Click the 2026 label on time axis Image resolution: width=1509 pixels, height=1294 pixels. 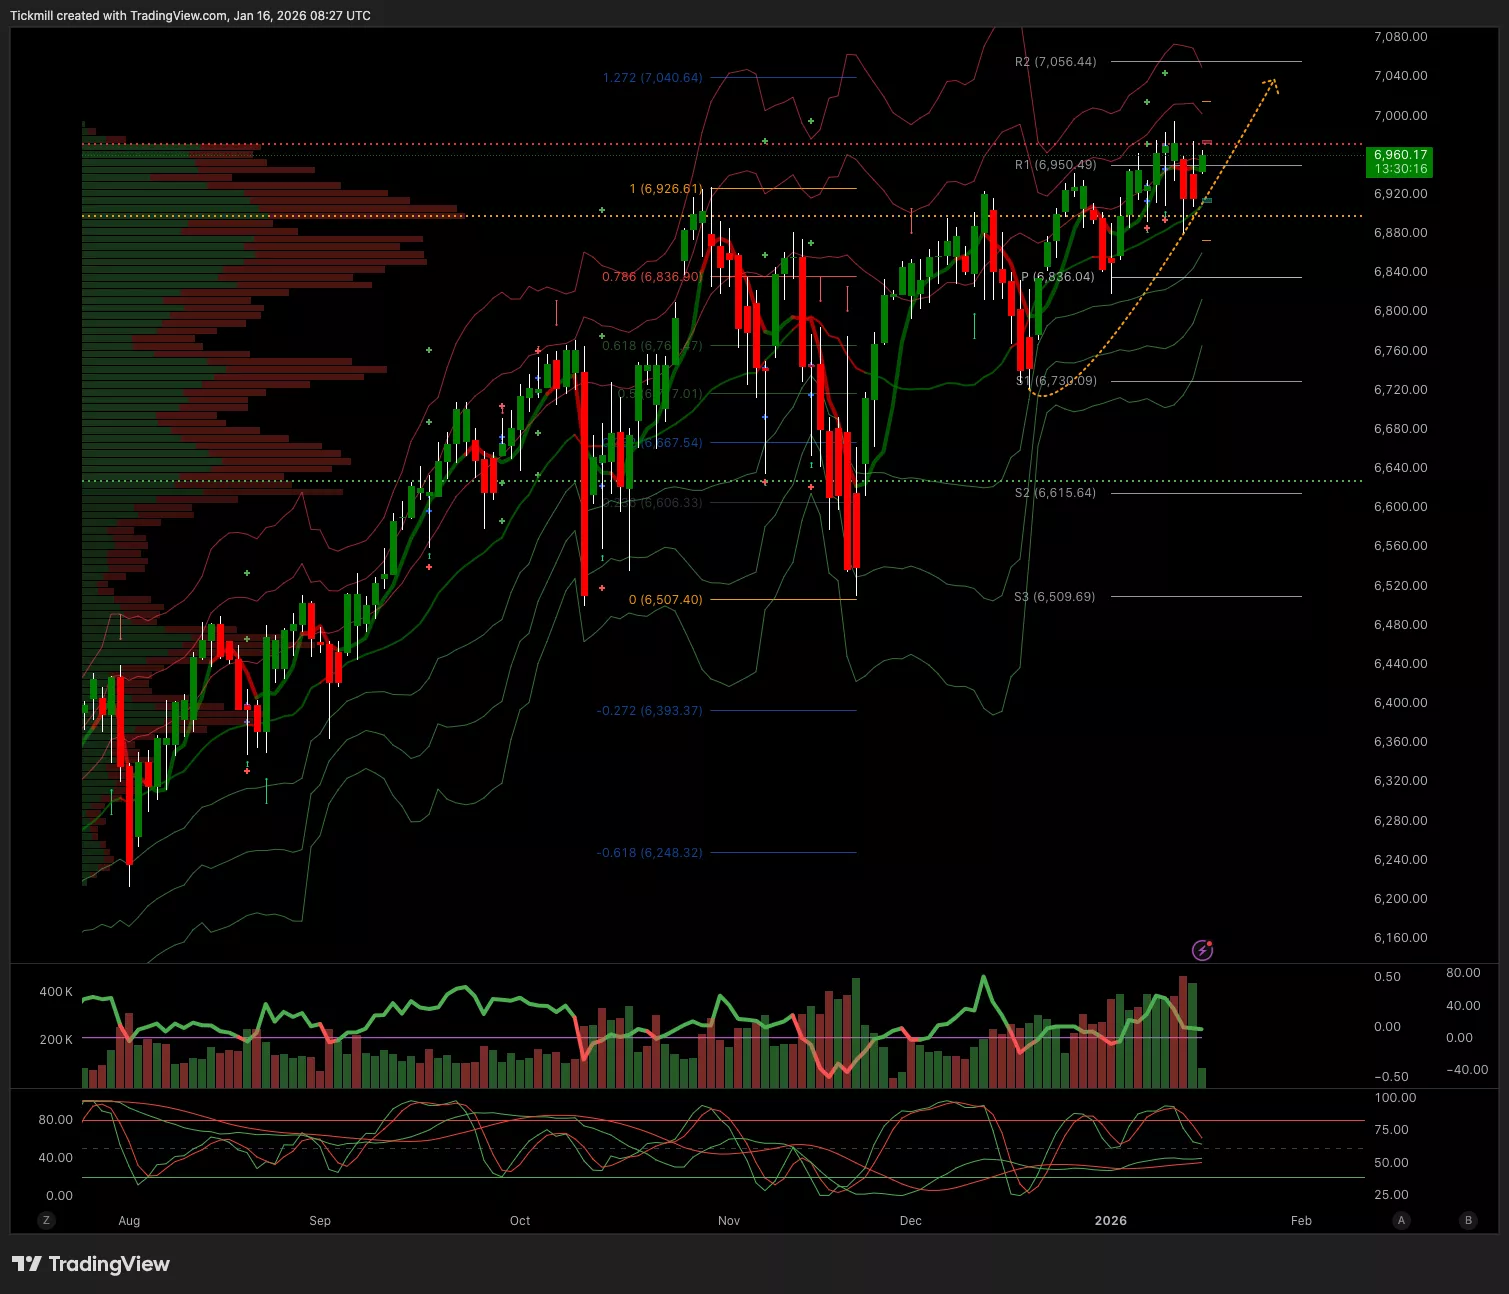(x=1110, y=1220)
